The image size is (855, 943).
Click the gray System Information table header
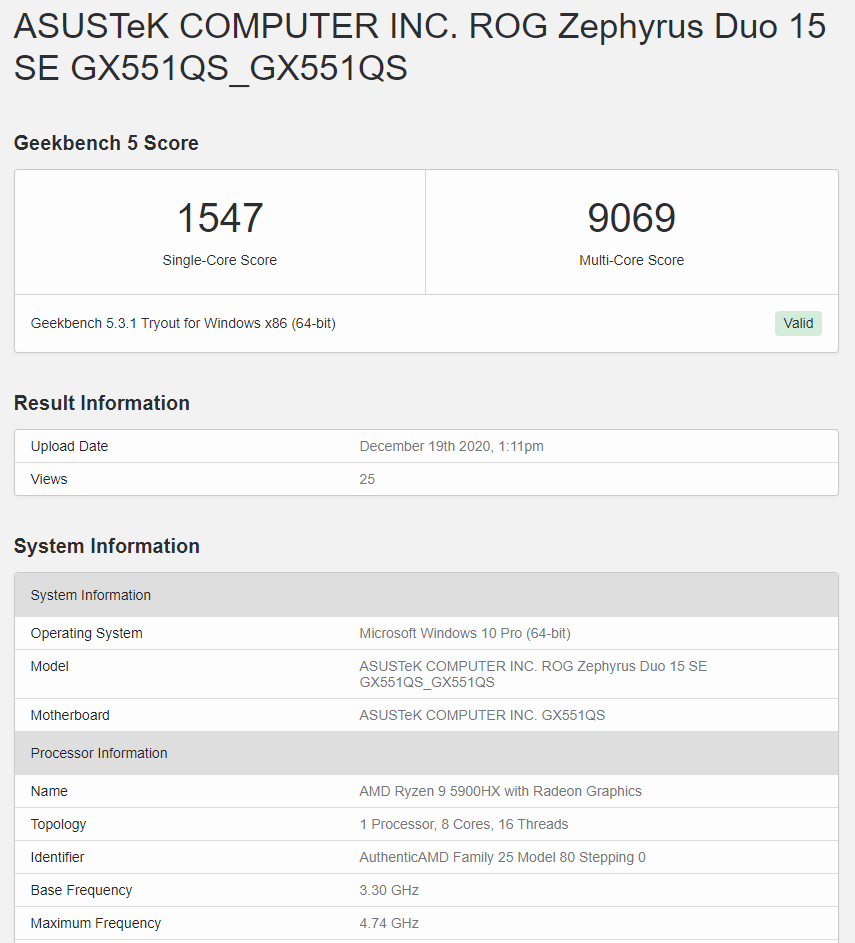click(x=426, y=595)
